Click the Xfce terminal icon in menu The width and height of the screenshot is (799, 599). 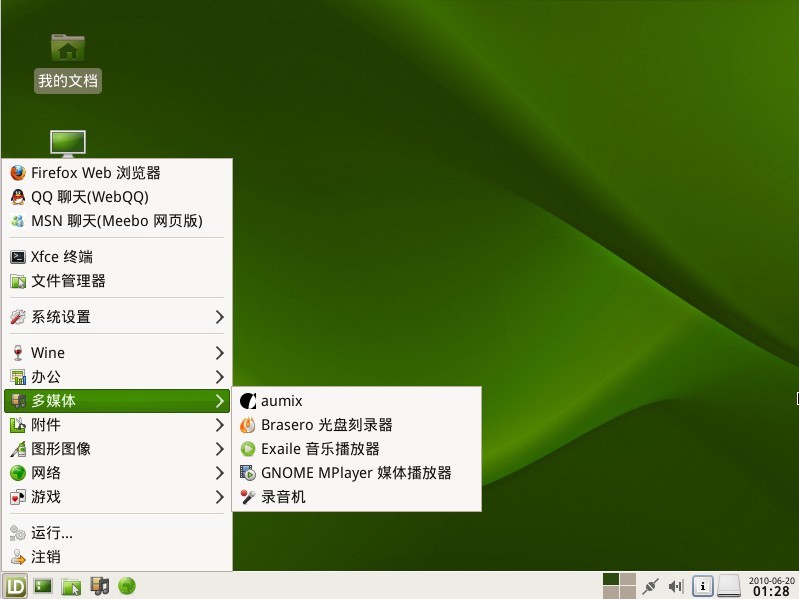click(x=18, y=257)
